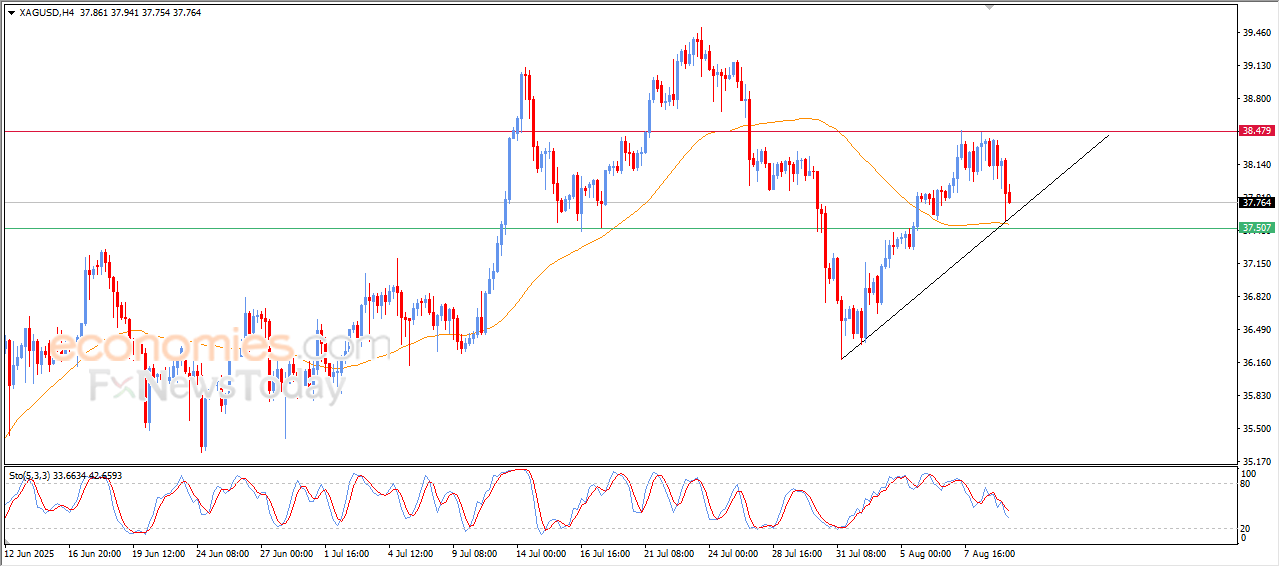
Task: Click the 37.150 price axis label
Action: [x=1257, y=264]
